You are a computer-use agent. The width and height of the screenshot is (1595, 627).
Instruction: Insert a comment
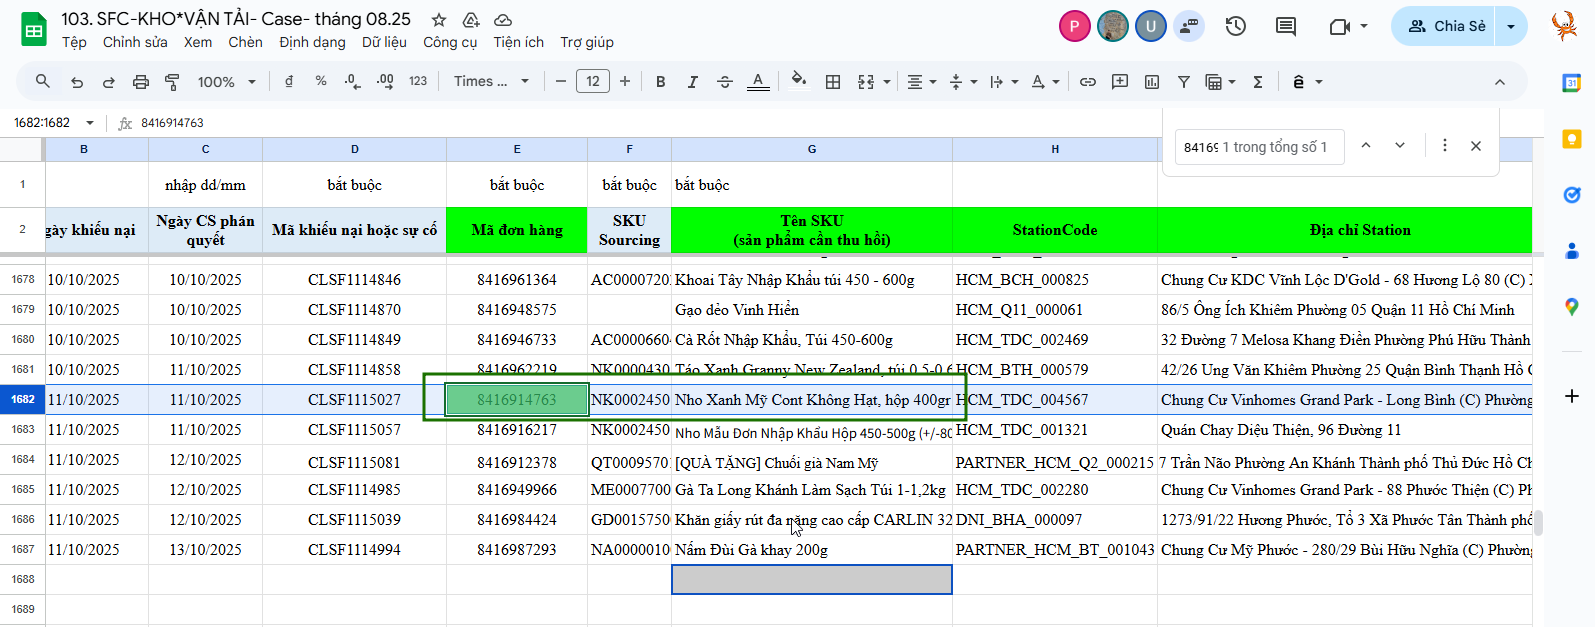[x=1120, y=82]
